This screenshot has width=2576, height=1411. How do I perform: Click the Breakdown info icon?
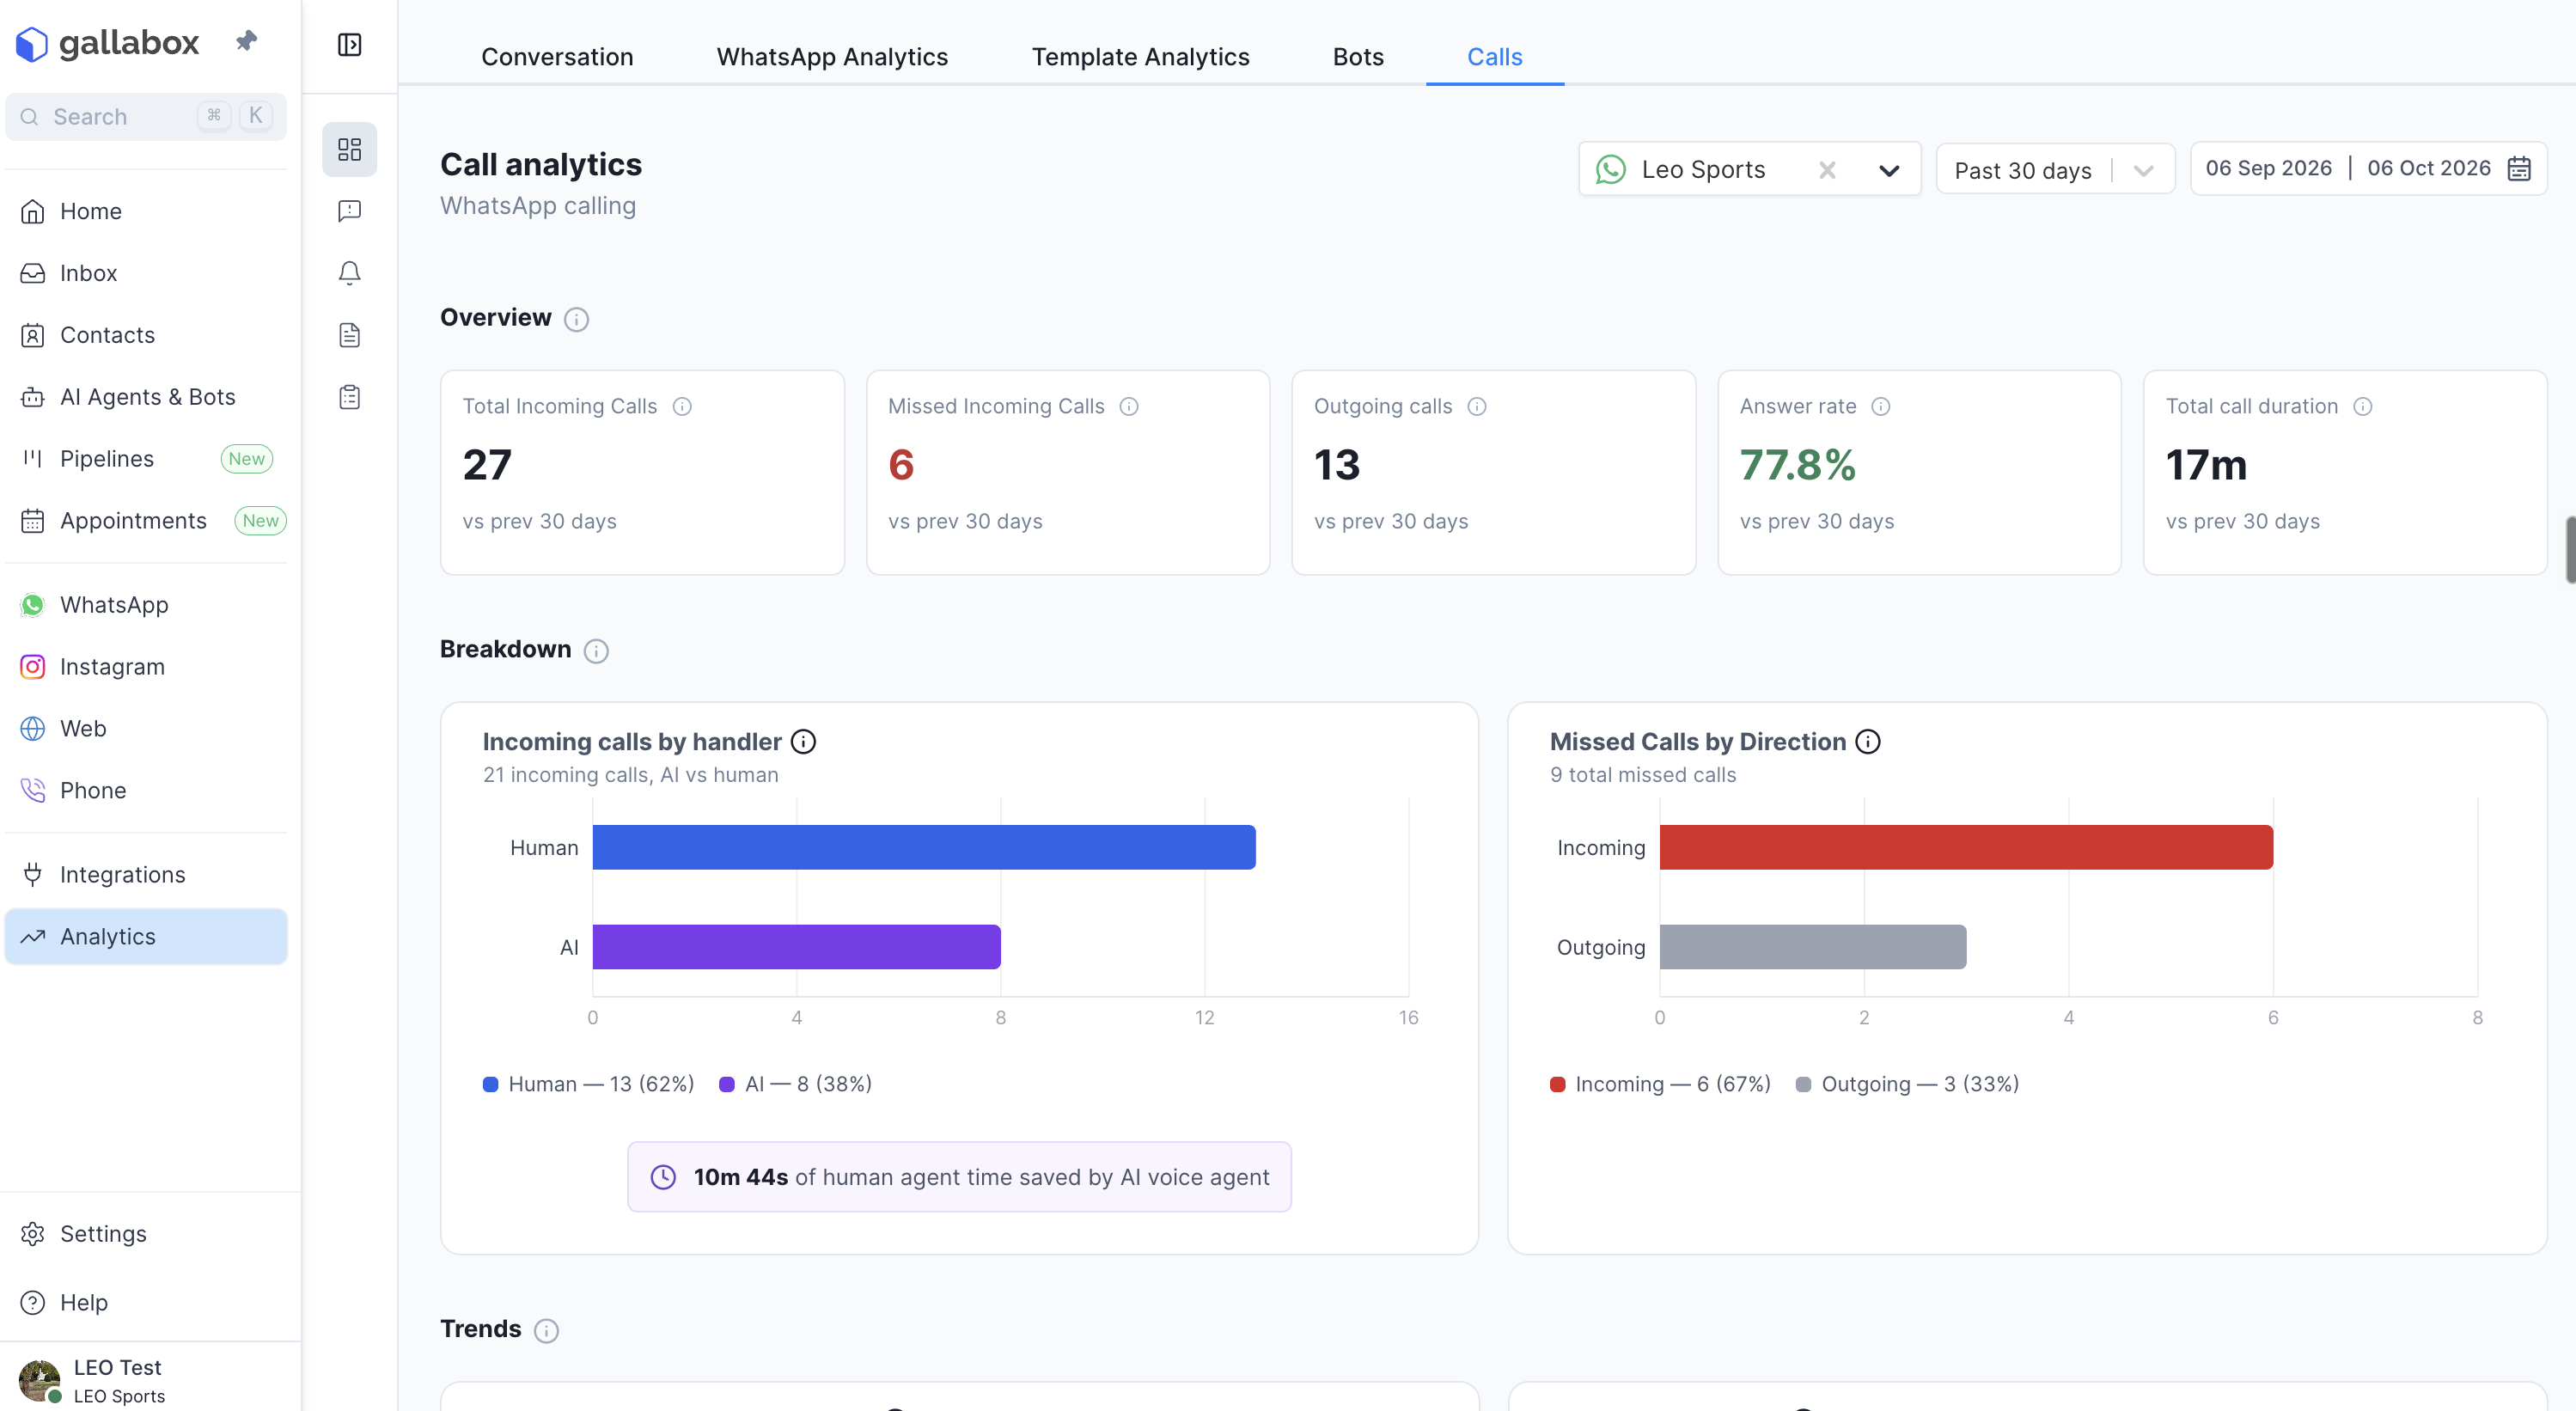596,651
